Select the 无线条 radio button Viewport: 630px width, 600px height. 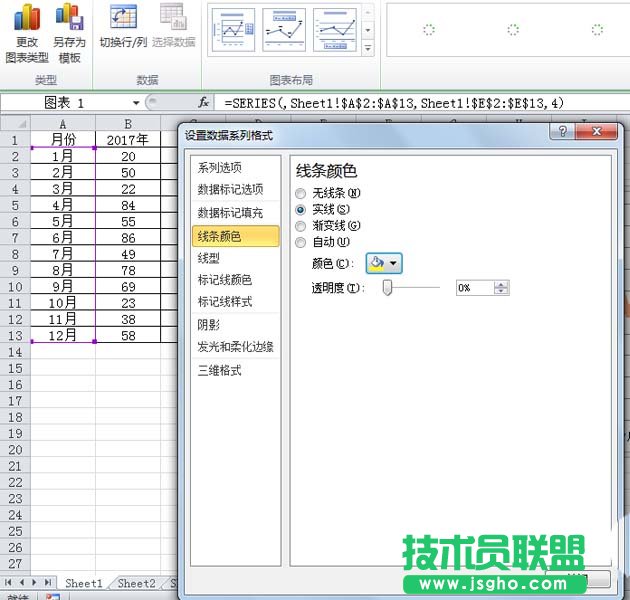point(300,194)
